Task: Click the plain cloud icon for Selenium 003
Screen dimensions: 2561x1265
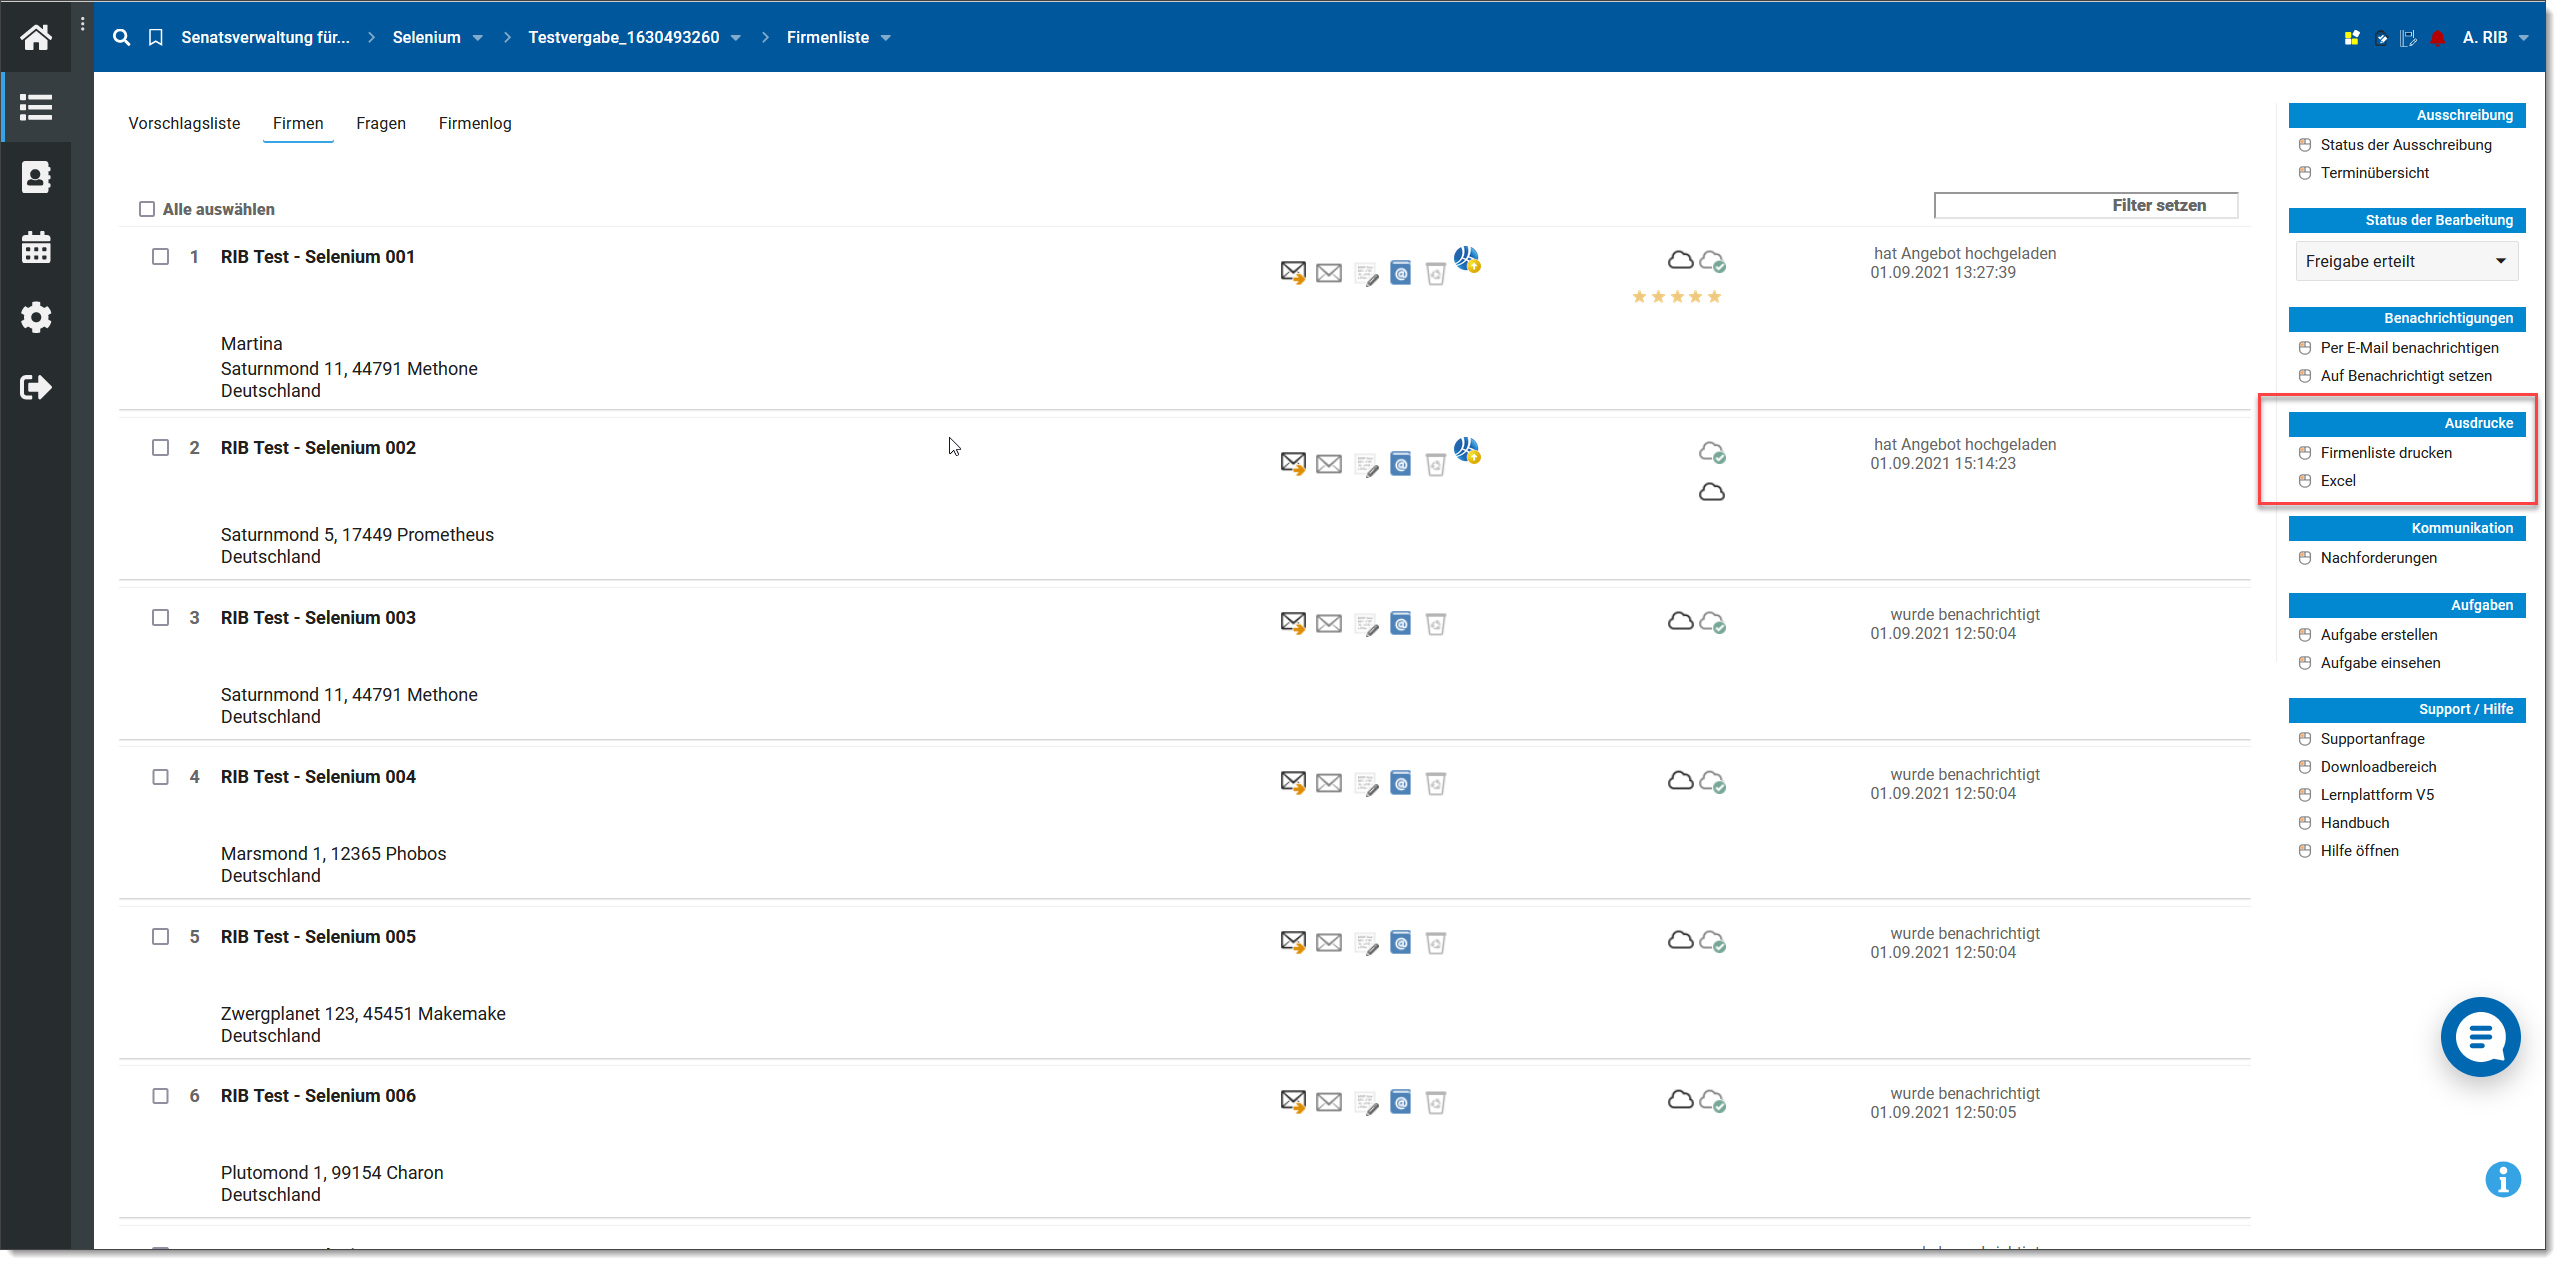Action: click(x=1681, y=621)
